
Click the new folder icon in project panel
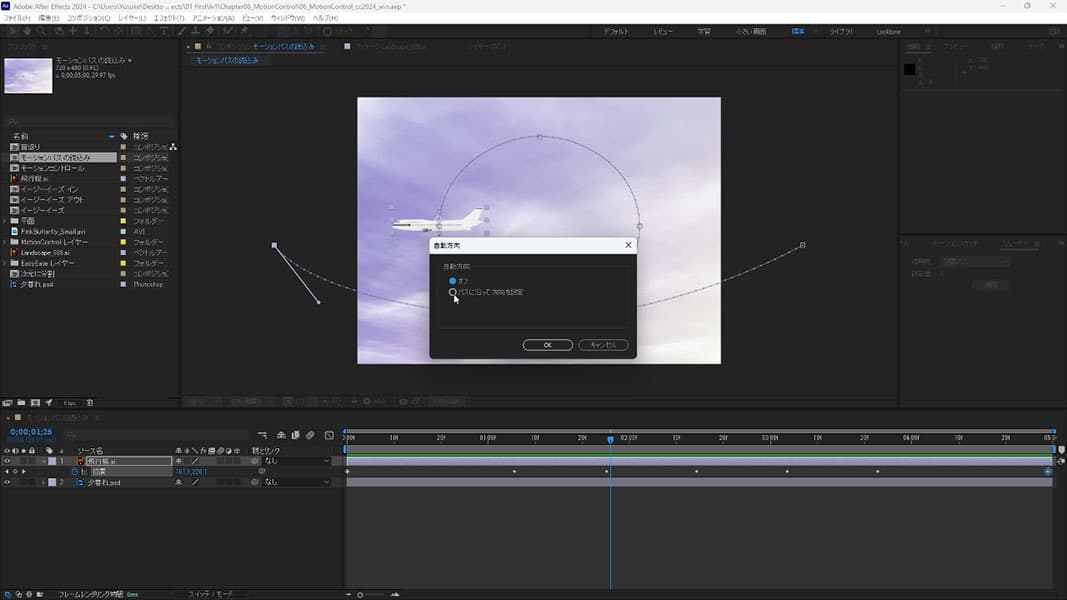click(20, 402)
